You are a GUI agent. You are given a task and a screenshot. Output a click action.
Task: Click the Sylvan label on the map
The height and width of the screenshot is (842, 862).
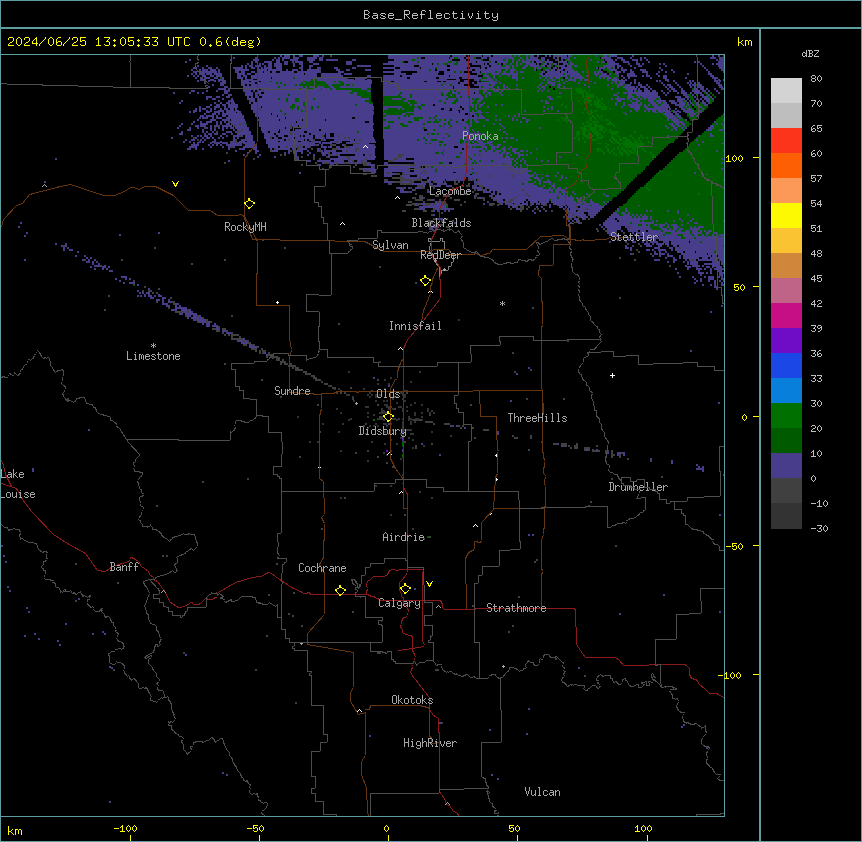point(390,245)
